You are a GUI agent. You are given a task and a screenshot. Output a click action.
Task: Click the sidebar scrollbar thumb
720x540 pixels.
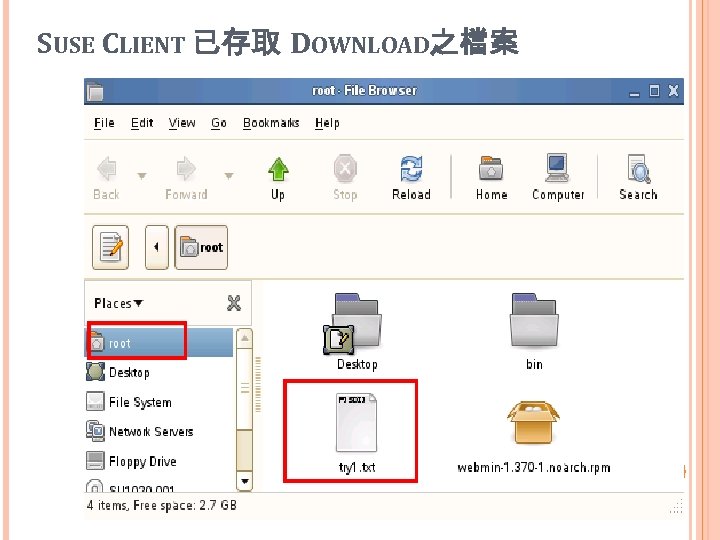tap(245, 389)
